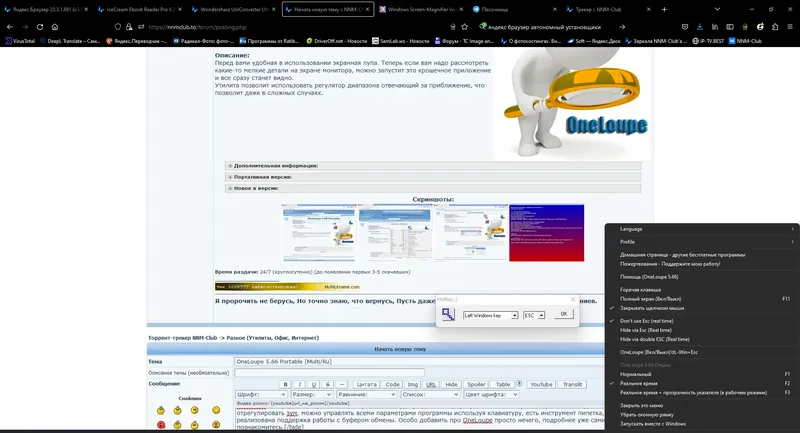Click the HotKey dialog magnifier icon
800x433 pixels.
coord(448,314)
